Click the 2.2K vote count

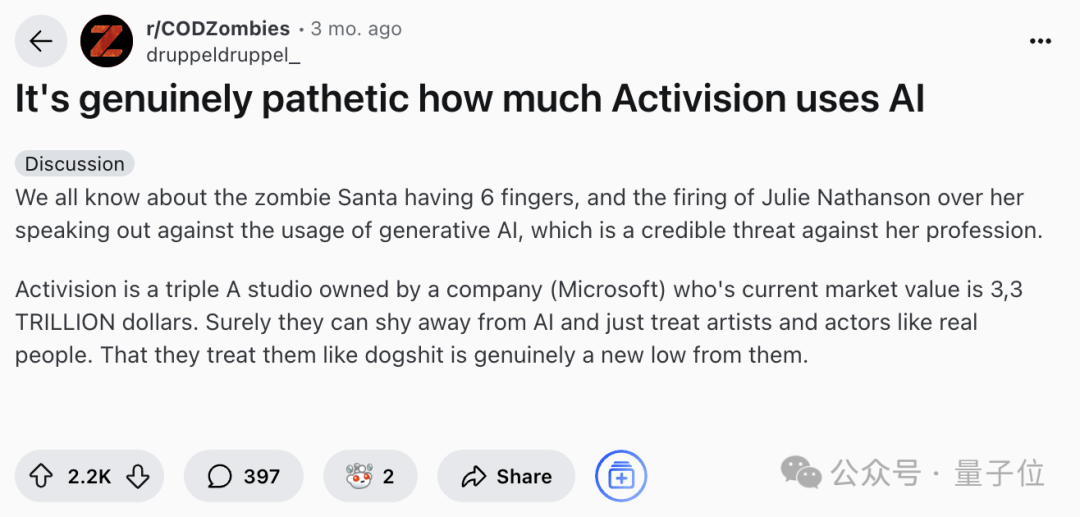click(x=89, y=476)
